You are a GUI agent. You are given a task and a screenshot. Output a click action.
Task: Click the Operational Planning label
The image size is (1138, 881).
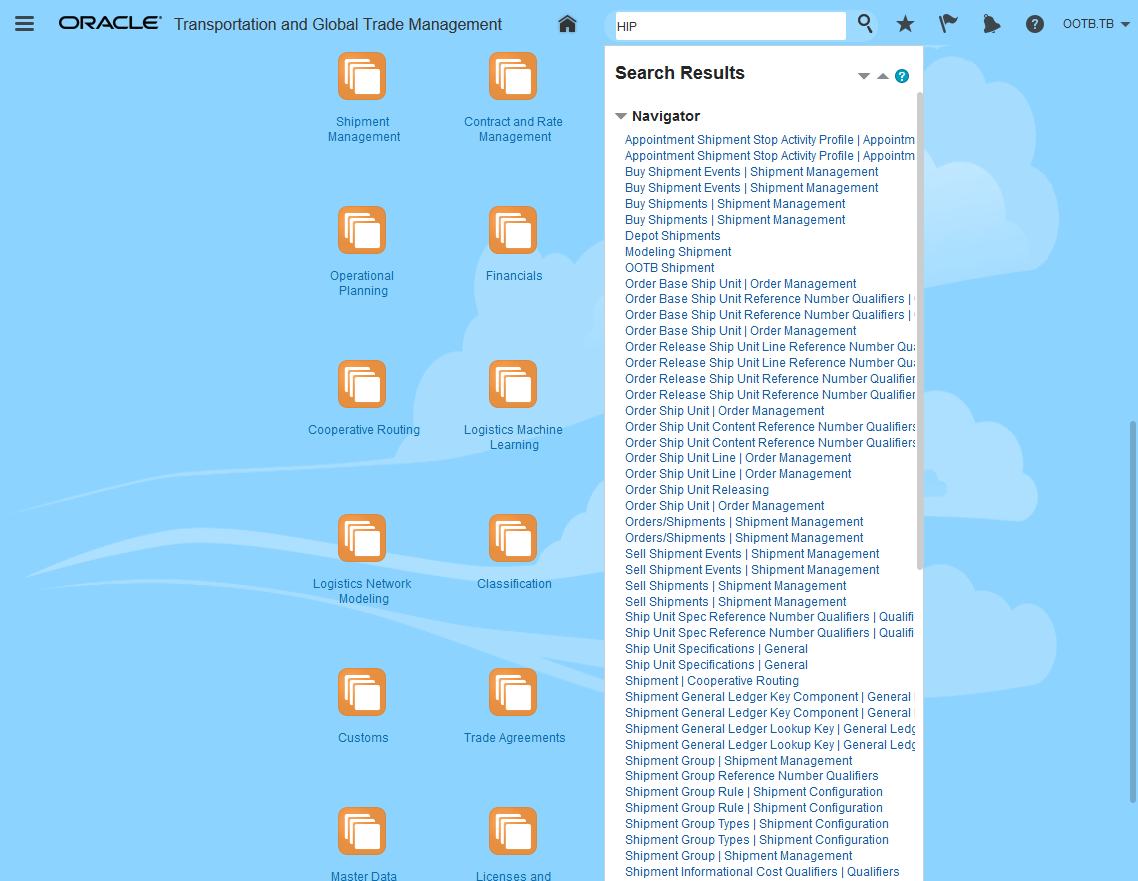tap(362, 283)
